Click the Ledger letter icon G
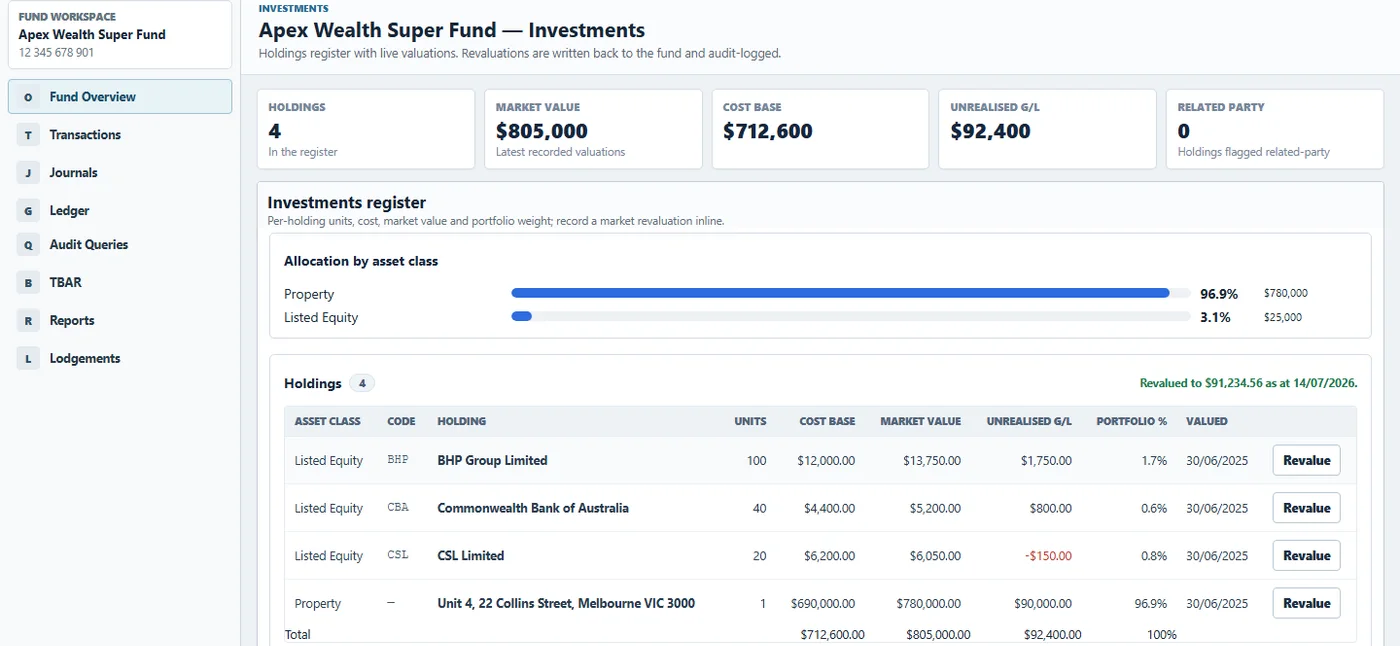Screen dimensions: 1400x646 pos(28,211)
